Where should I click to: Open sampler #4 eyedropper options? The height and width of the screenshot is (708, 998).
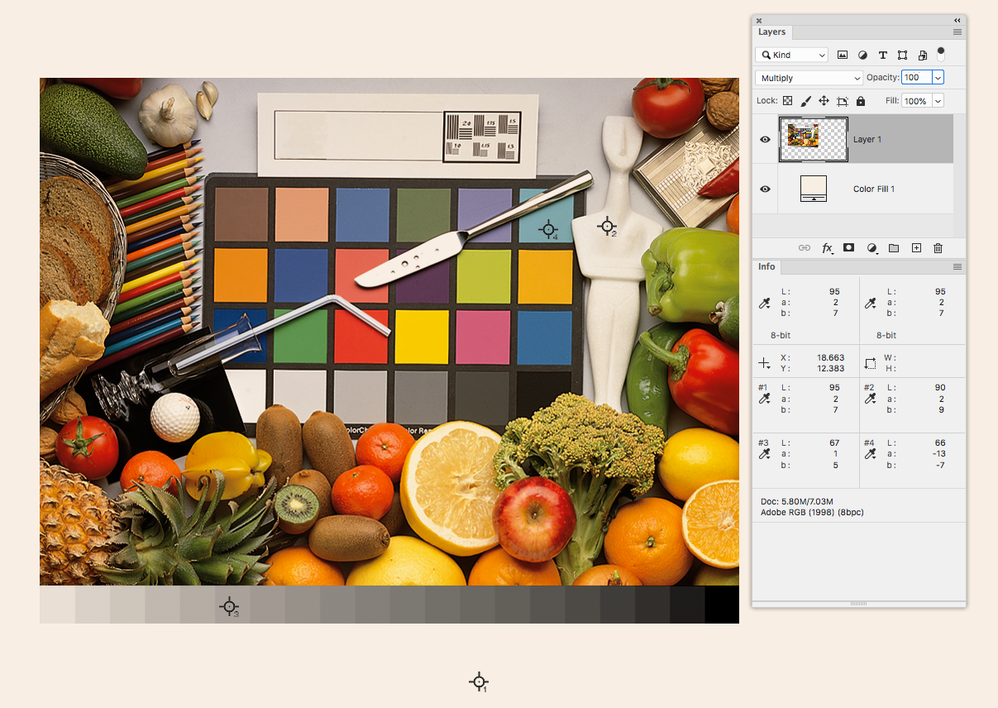click(x=870, y=454)
